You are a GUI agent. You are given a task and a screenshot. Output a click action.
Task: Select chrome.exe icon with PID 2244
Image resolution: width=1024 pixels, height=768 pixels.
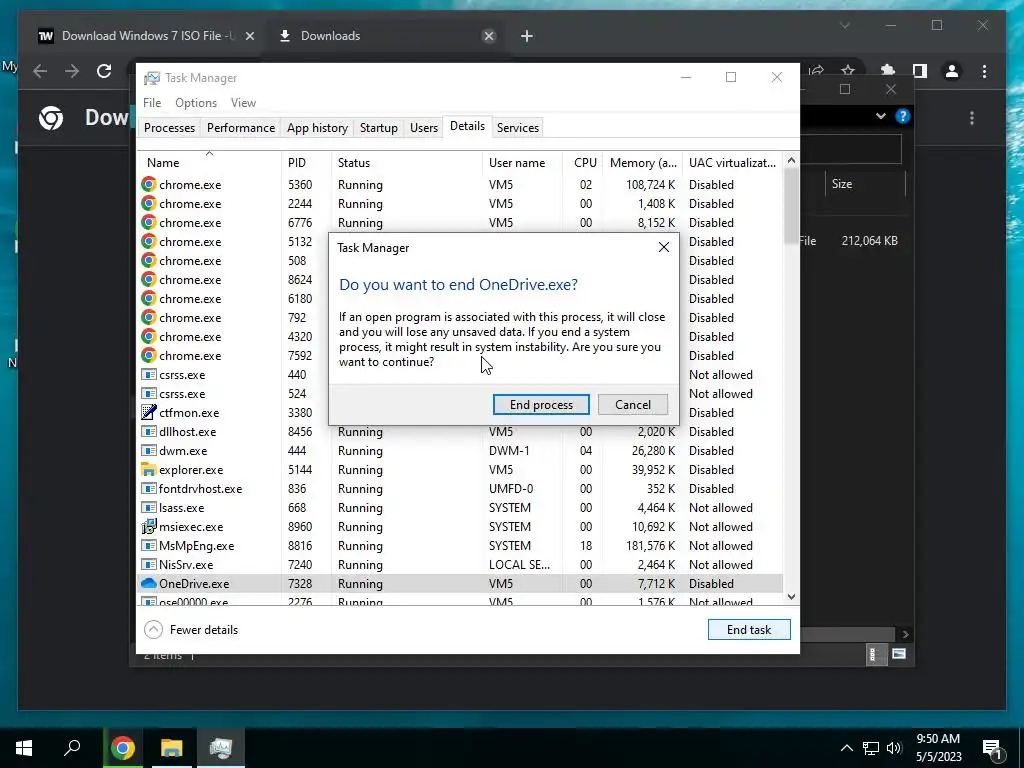[149, 204]
